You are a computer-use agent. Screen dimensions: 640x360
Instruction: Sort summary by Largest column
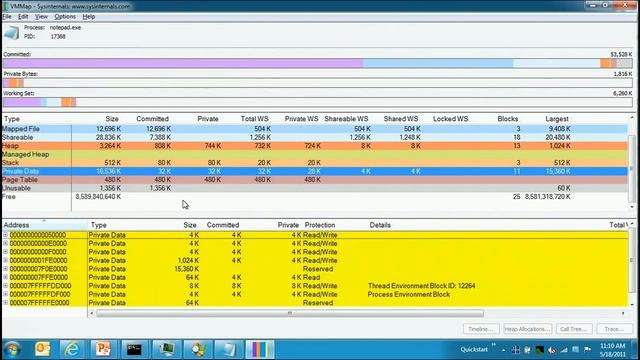pyautogui.click(x=557, y=119)
